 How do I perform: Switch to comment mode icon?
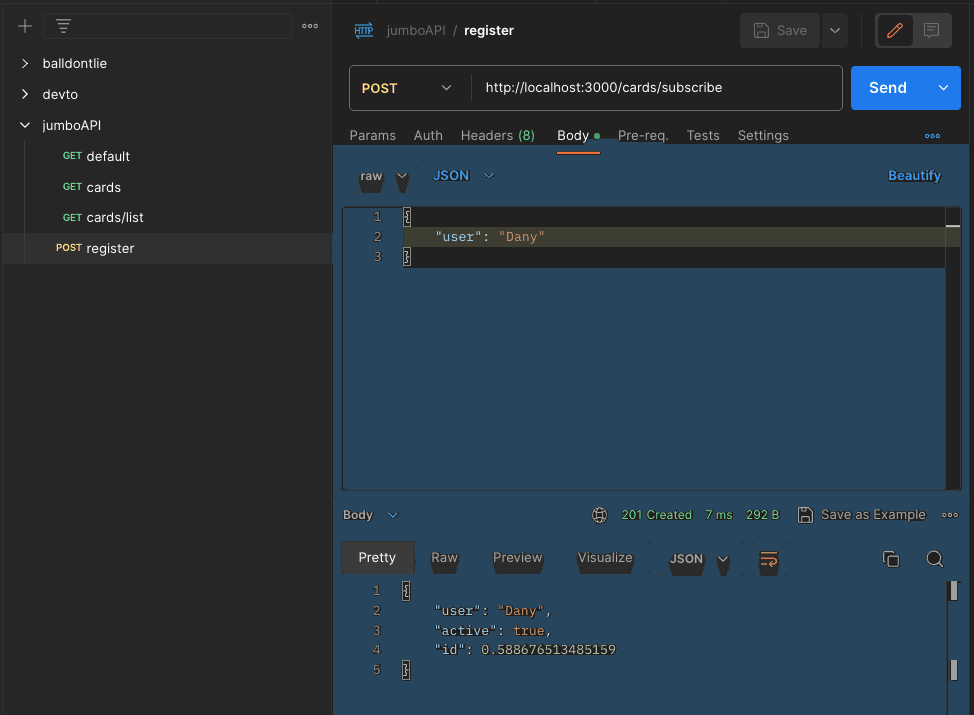(x=931, y=31)
